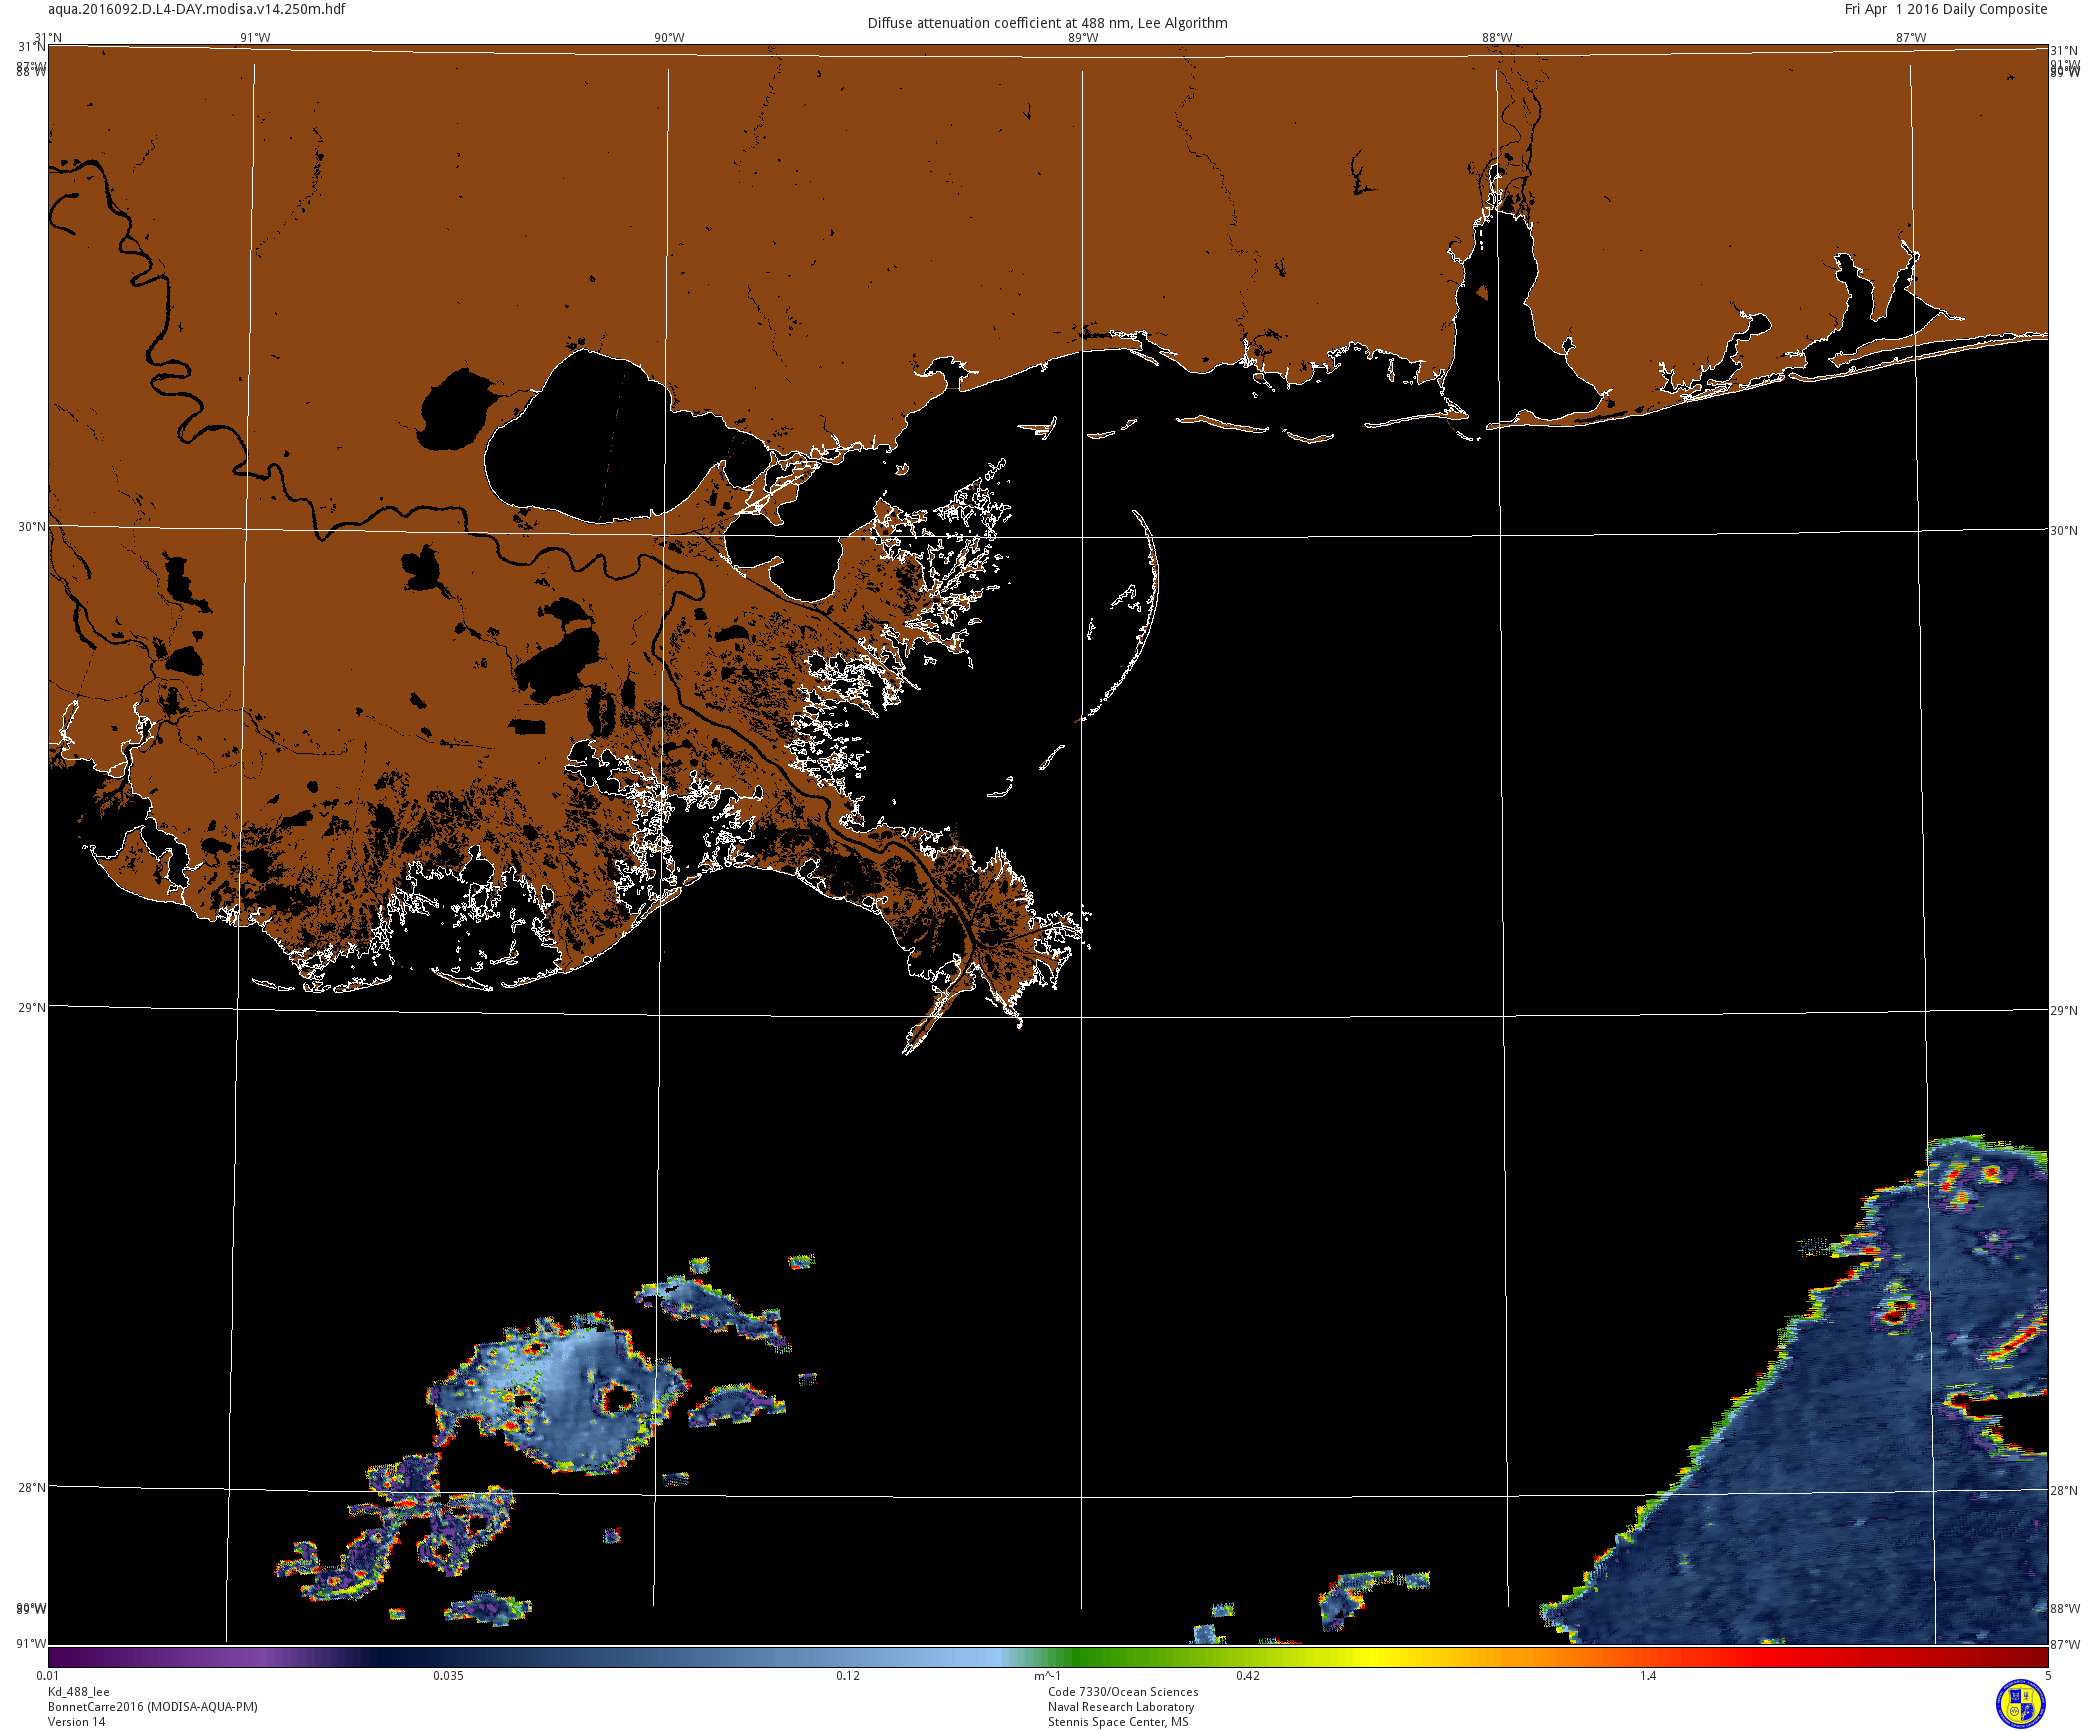Viewport: 2096px width, 1731px height.
Task: Click the 1.4 colorbar tick label
Action: pyautogui.click(x=1647, y=1676)
